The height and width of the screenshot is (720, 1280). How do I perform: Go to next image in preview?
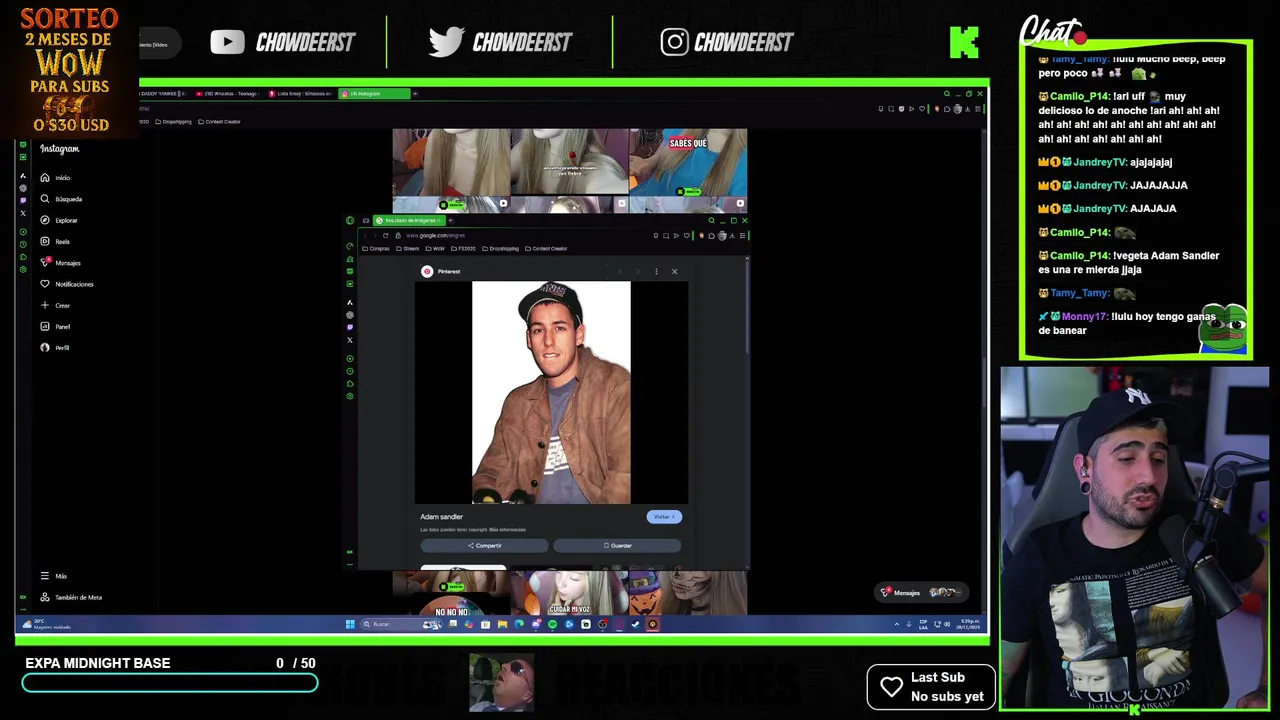(638, 271)
